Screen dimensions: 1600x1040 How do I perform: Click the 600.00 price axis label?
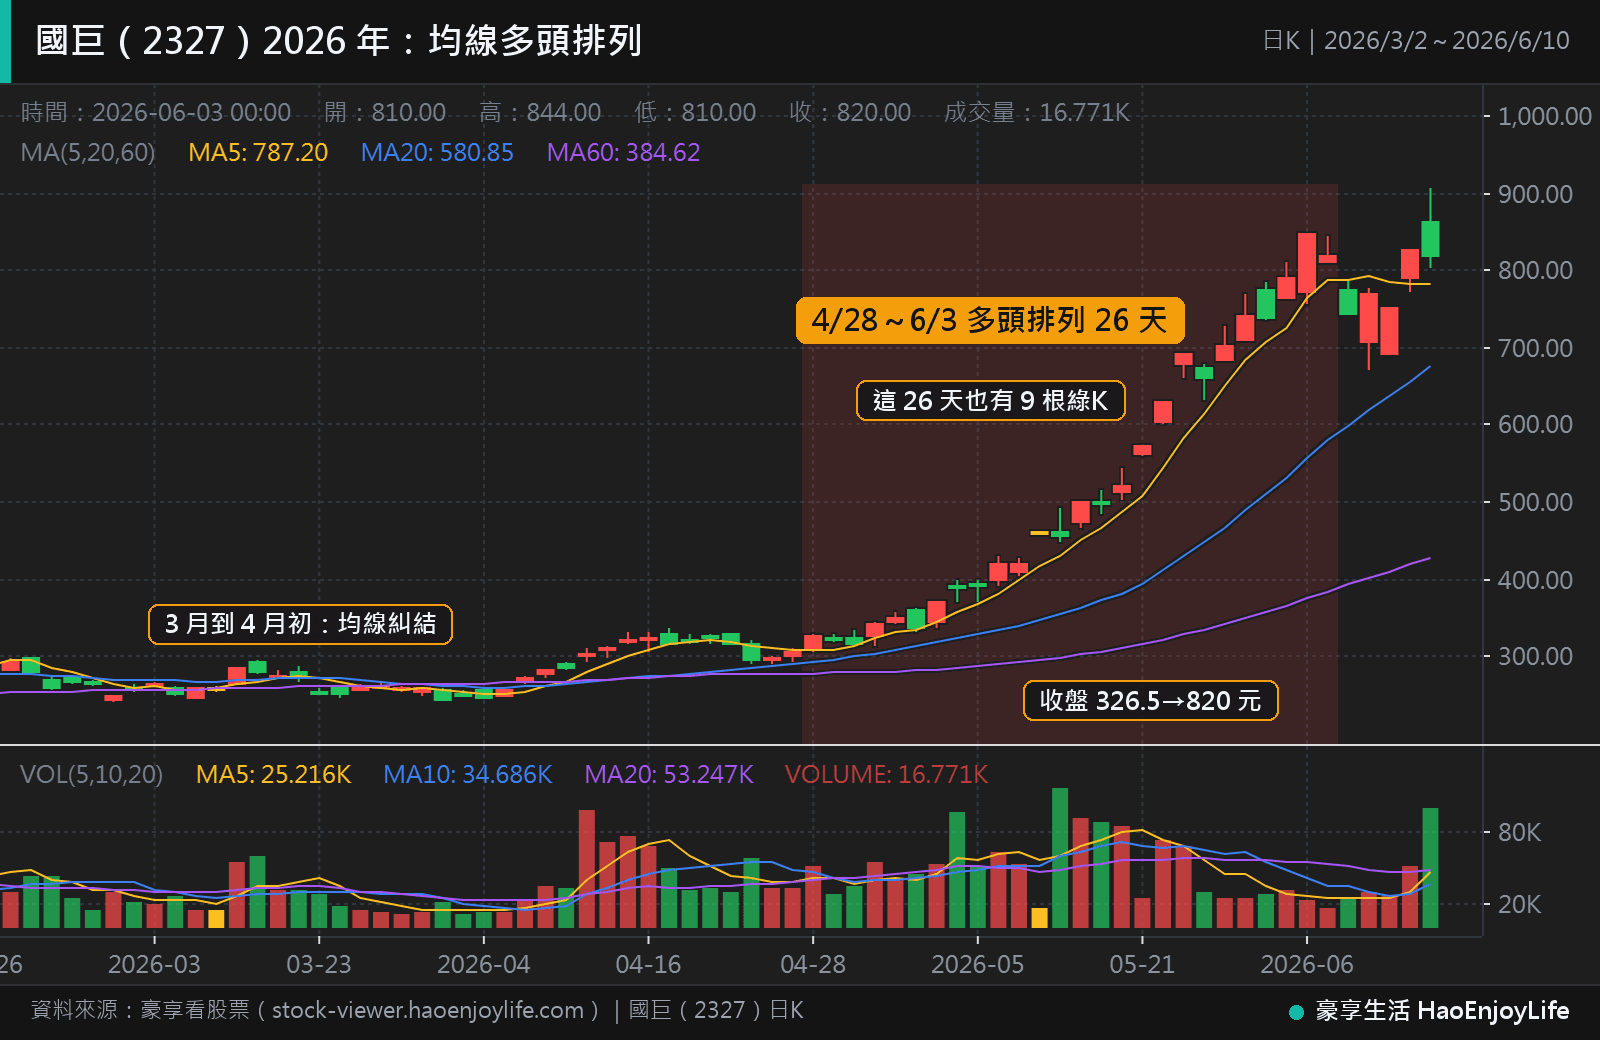click(1535, 424)
